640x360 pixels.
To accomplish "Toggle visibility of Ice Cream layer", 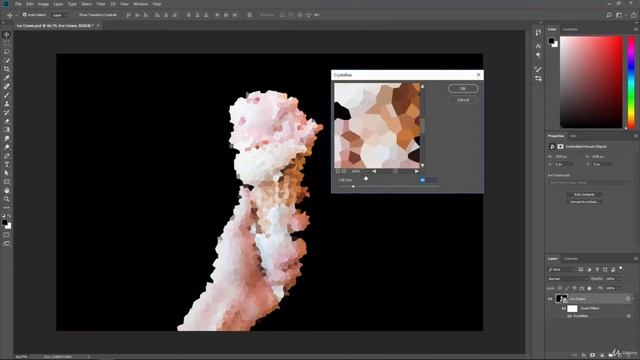I will [550, 299].
